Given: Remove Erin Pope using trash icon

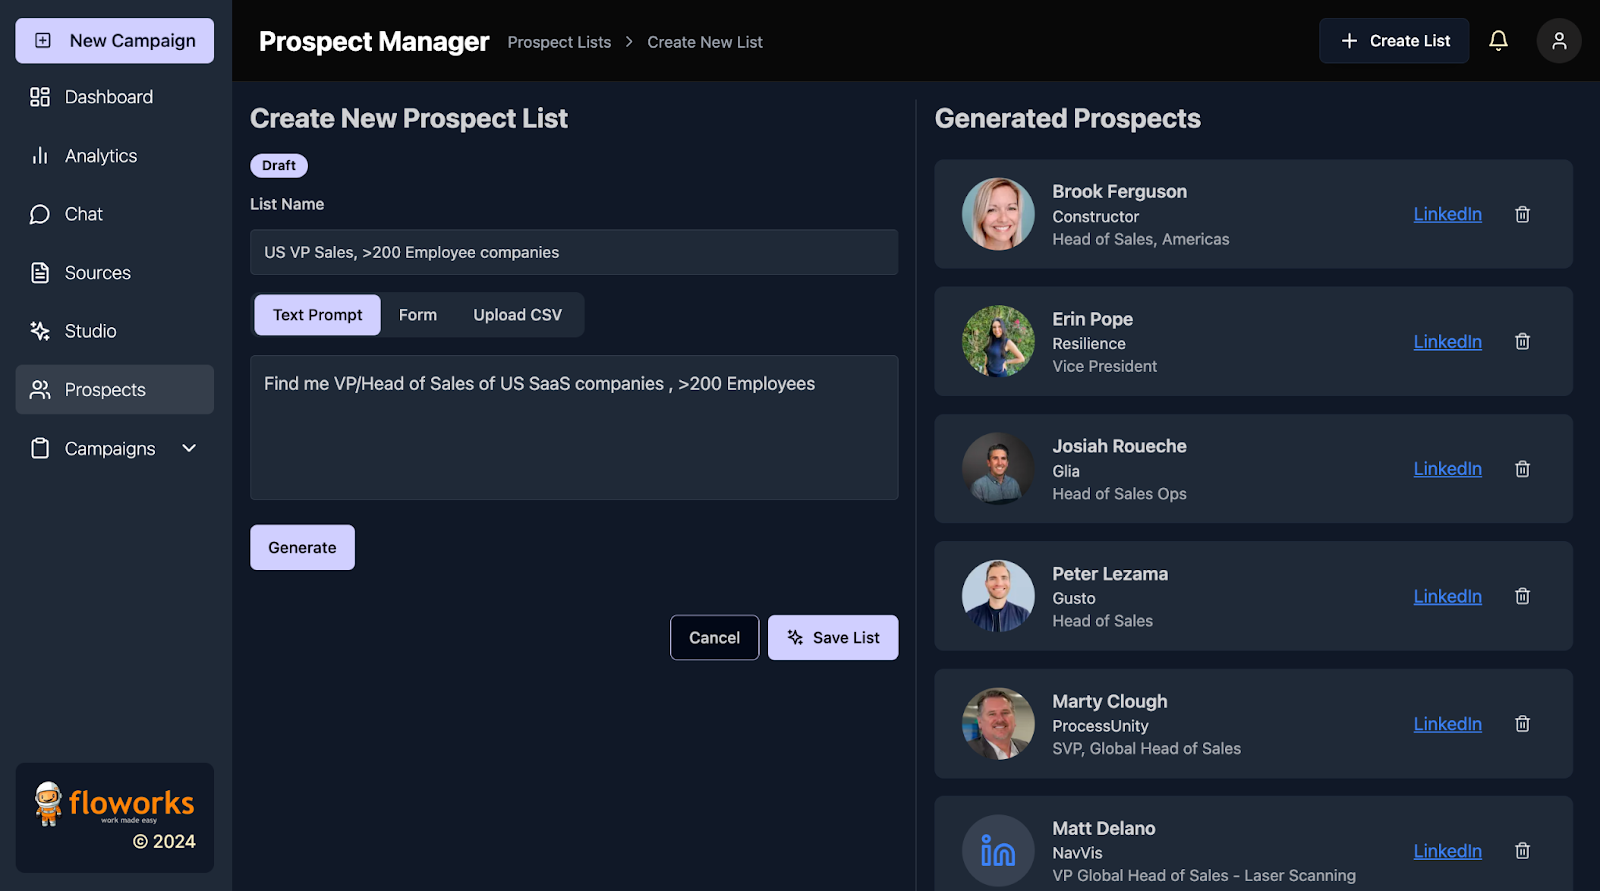Looking at the screenshot, I should (1522, 342).
